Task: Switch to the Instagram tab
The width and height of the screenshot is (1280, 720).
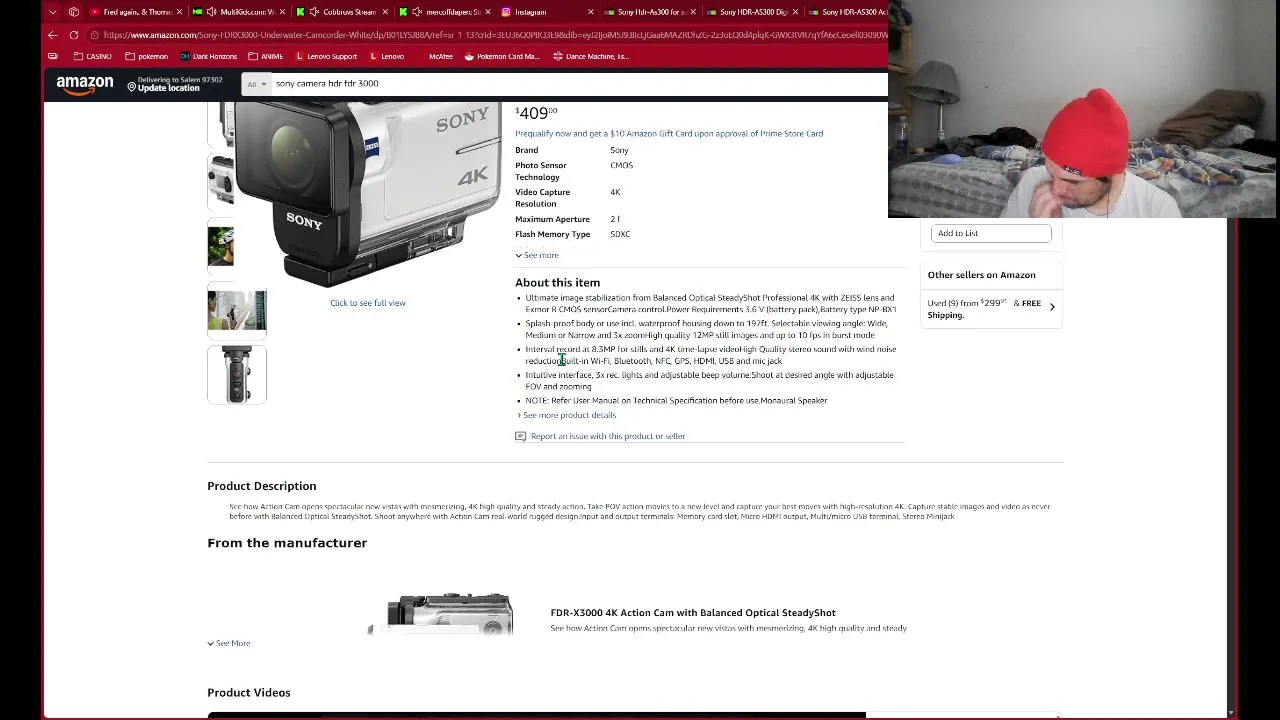Action: pyautogui.click(x=545, y=12)
